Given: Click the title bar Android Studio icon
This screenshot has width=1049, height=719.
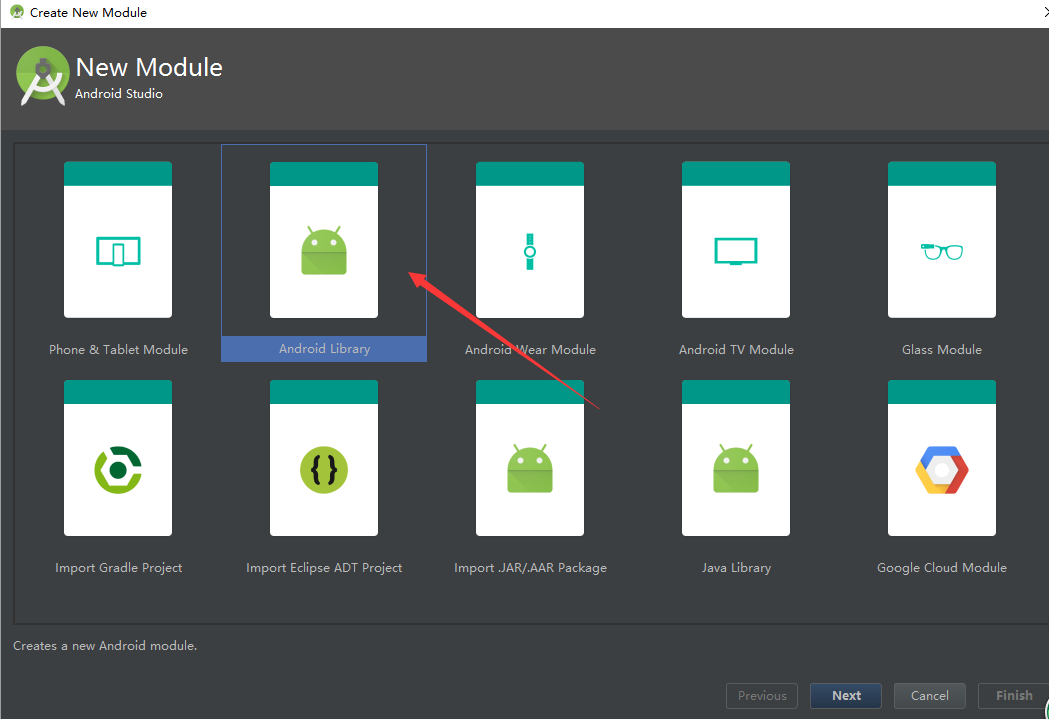Looking at the screenshot, I should pyautogui.click(x=17, y=12).
